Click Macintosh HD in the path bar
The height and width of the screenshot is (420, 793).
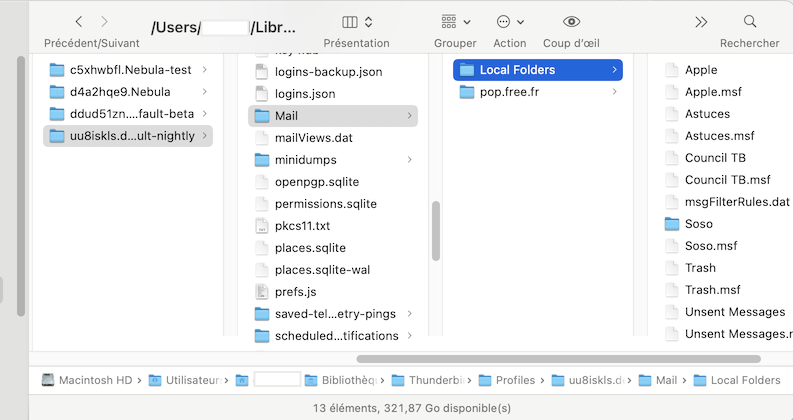click(87, 380)
